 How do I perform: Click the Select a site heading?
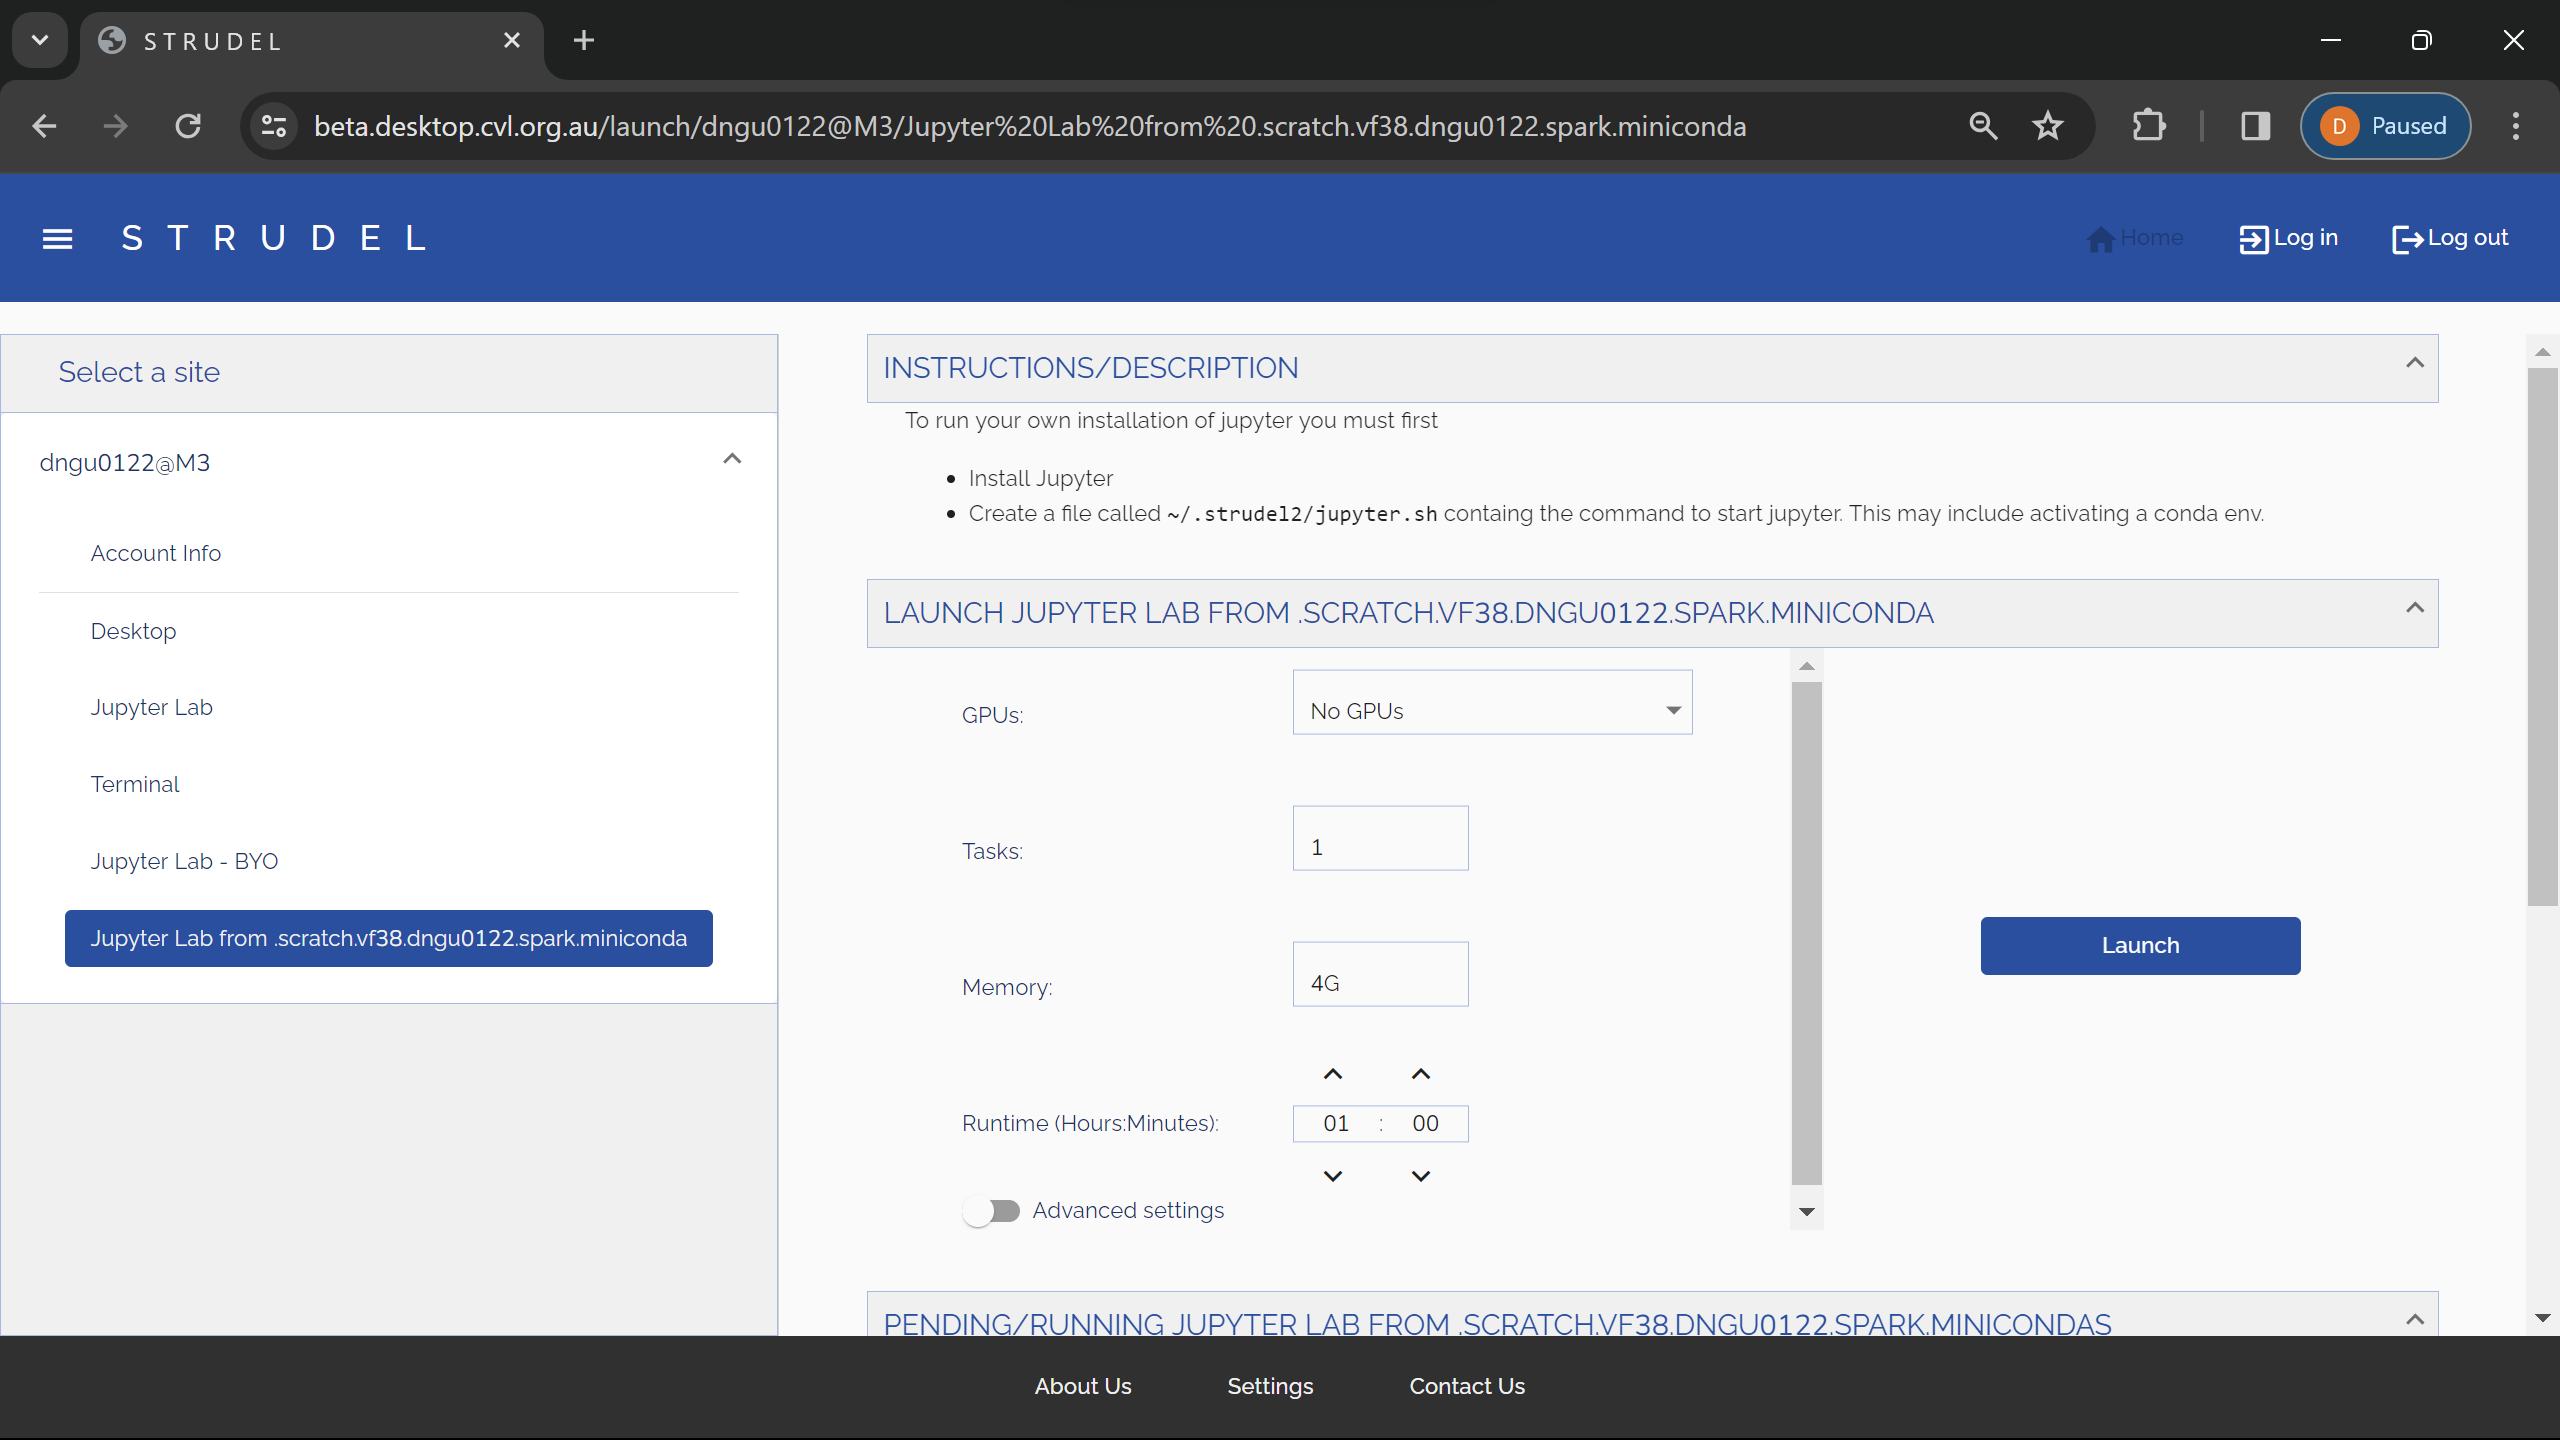139,372
